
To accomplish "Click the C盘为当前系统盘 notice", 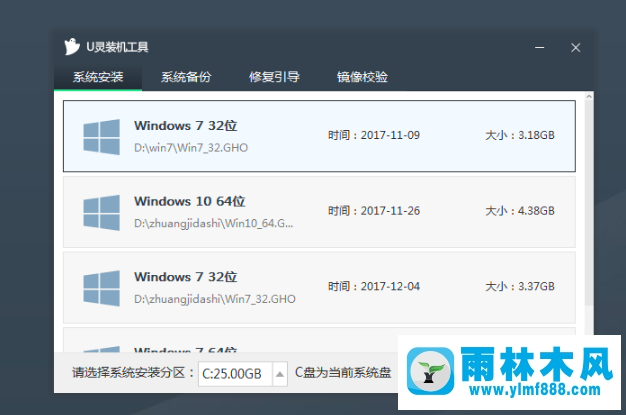I will (343, 373).
